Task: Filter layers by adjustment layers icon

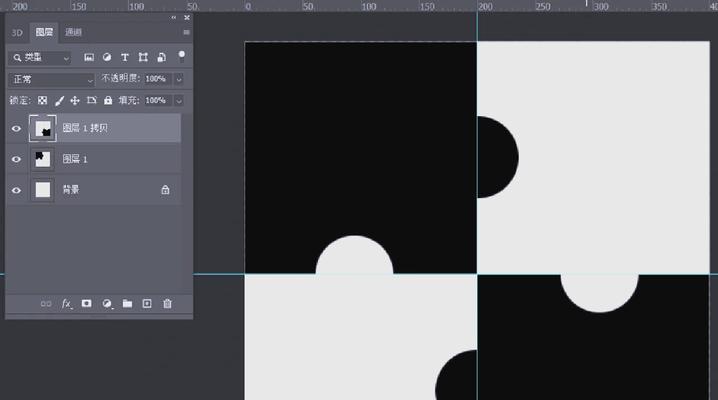Action: [107, 57]
